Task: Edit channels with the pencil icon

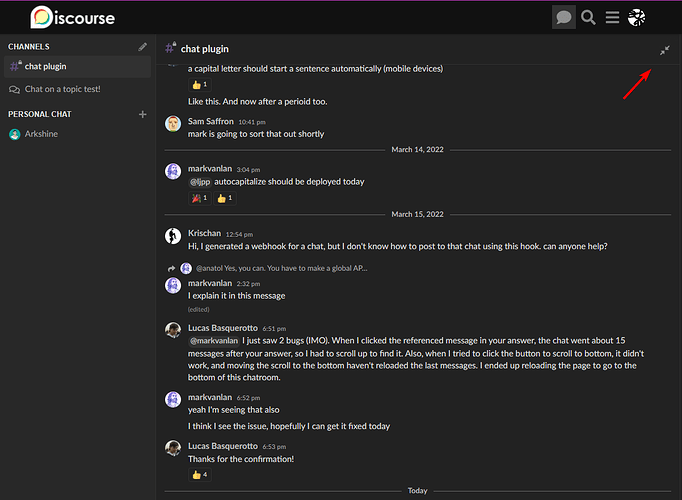Action: (x=142, y=47)
